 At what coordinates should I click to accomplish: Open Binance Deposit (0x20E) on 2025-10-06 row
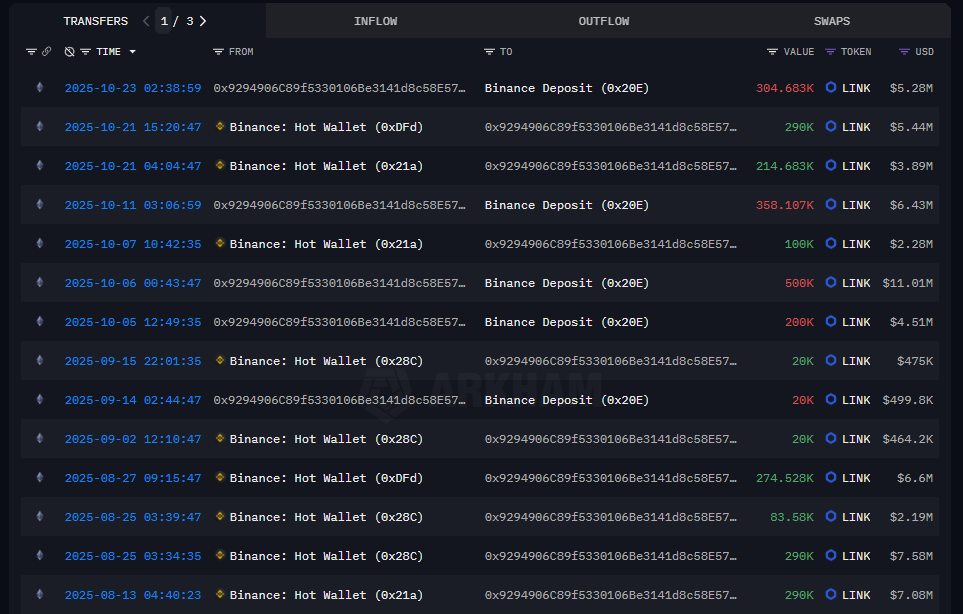click(x=566, y=283)
